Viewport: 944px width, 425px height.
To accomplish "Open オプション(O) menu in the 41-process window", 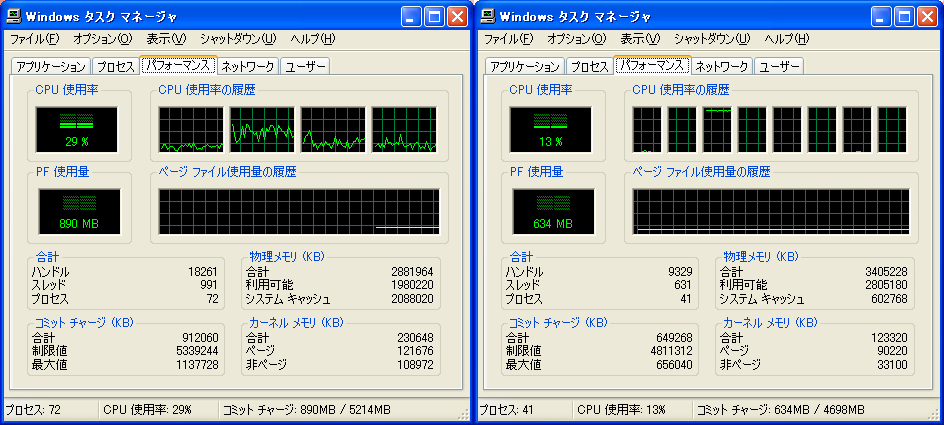I will pos(575,39).
